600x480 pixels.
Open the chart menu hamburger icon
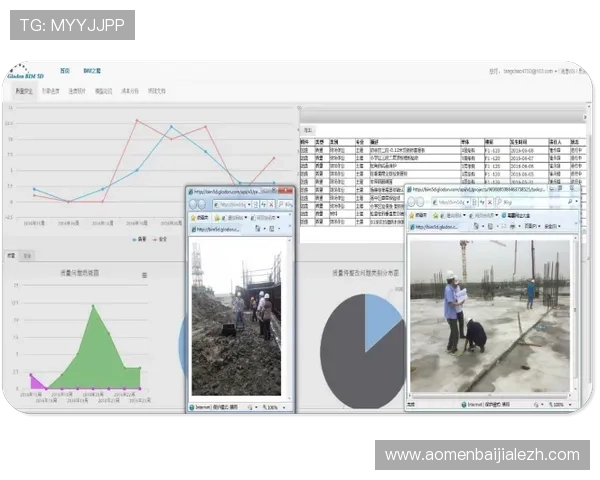click(145, 275)
